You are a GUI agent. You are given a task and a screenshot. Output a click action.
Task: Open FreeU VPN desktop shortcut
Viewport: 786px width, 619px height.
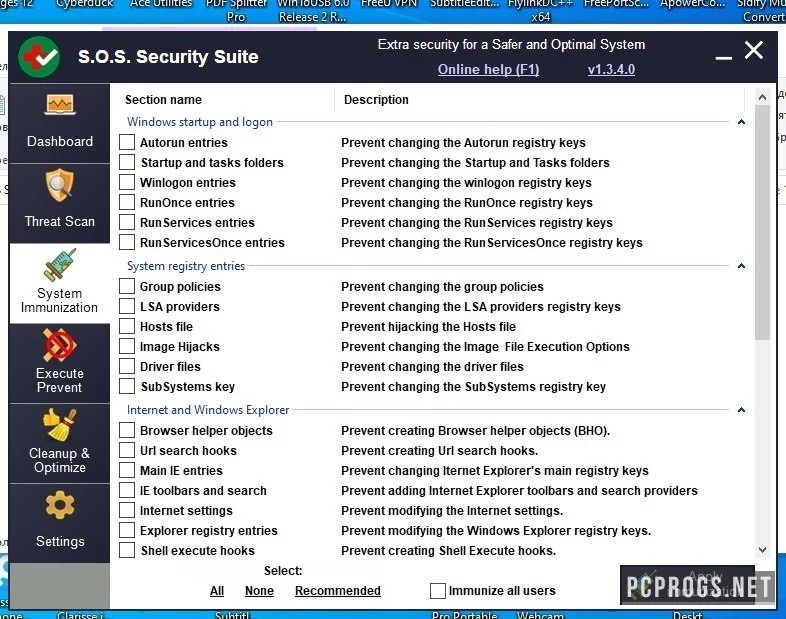[x=388, y=4]
